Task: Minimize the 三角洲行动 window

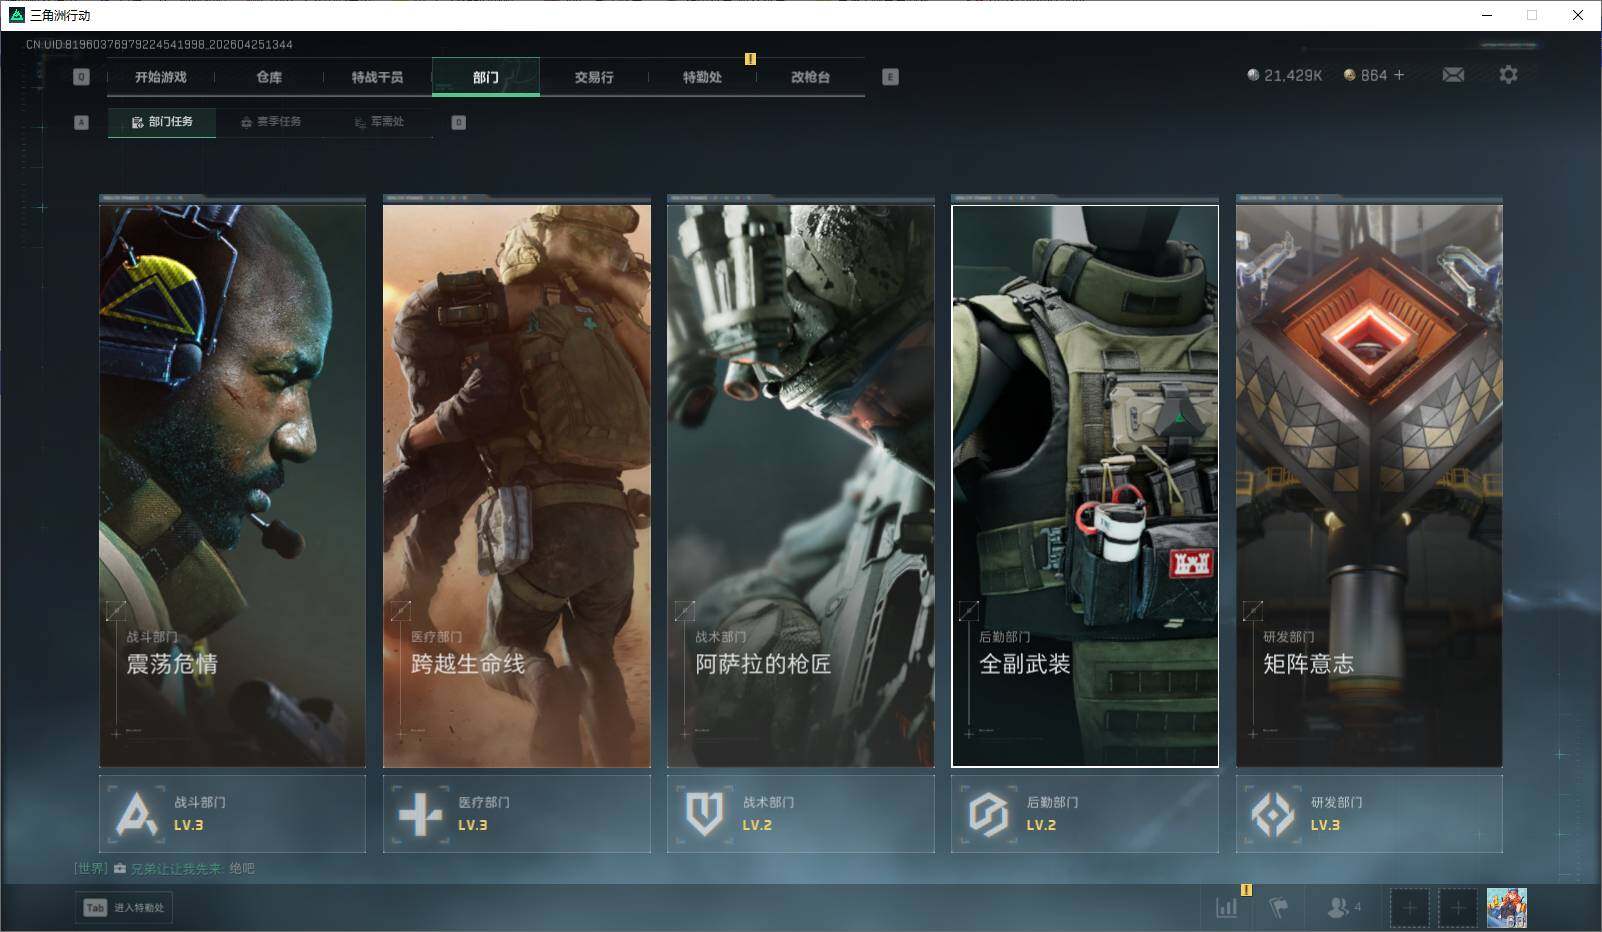Action: [x=1486, y=15]
